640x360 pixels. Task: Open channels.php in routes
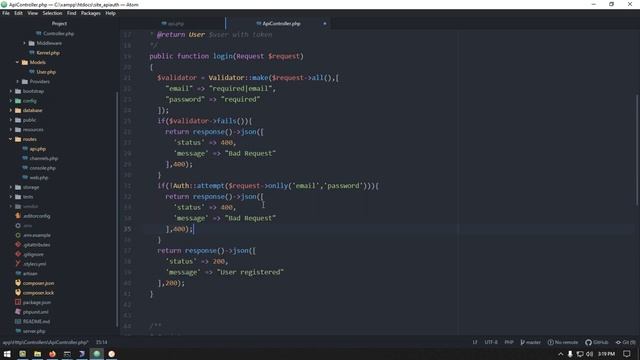point(44,158)
